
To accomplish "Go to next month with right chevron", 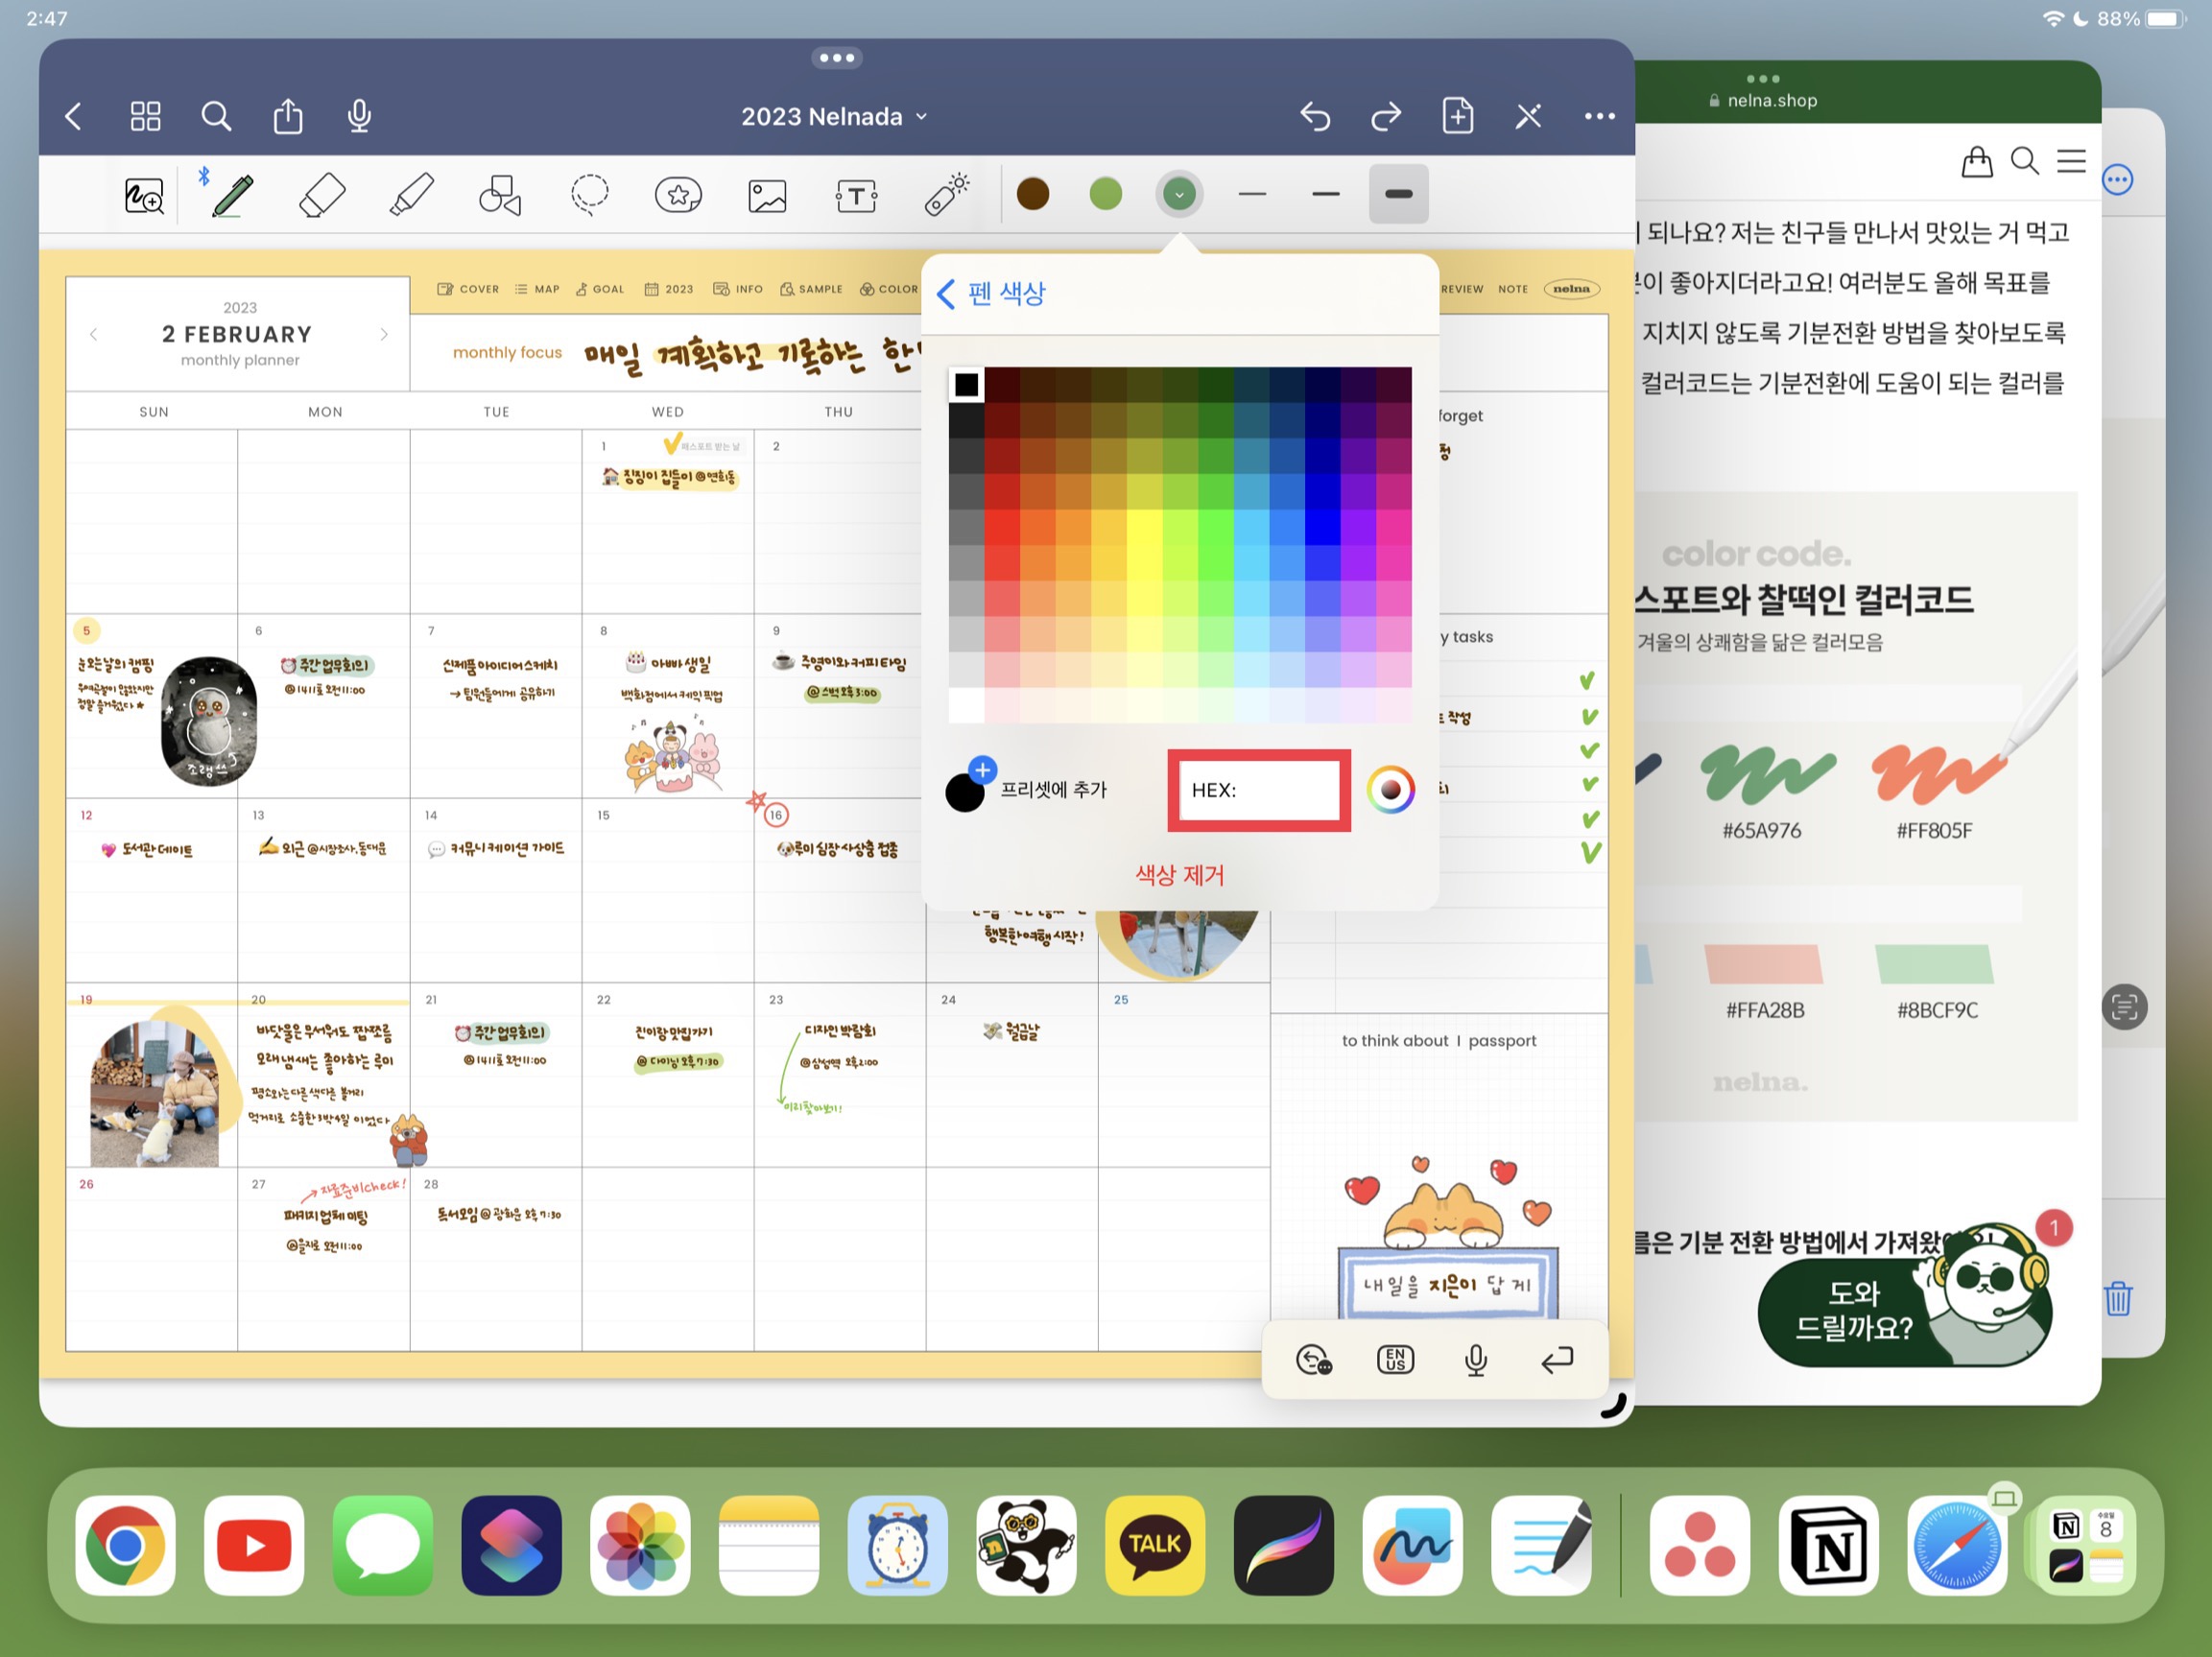I will point(384,334).
